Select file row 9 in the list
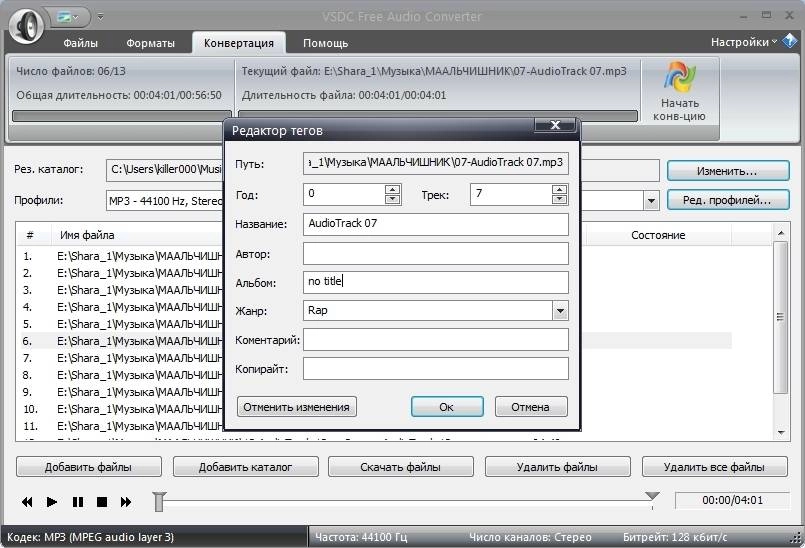Screen dimensions: 805x548 coord(121,392)
